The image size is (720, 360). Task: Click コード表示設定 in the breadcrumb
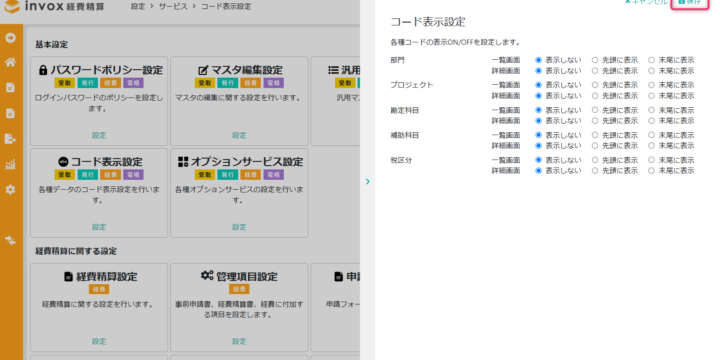pyautogui.click(x=226, y=7)
